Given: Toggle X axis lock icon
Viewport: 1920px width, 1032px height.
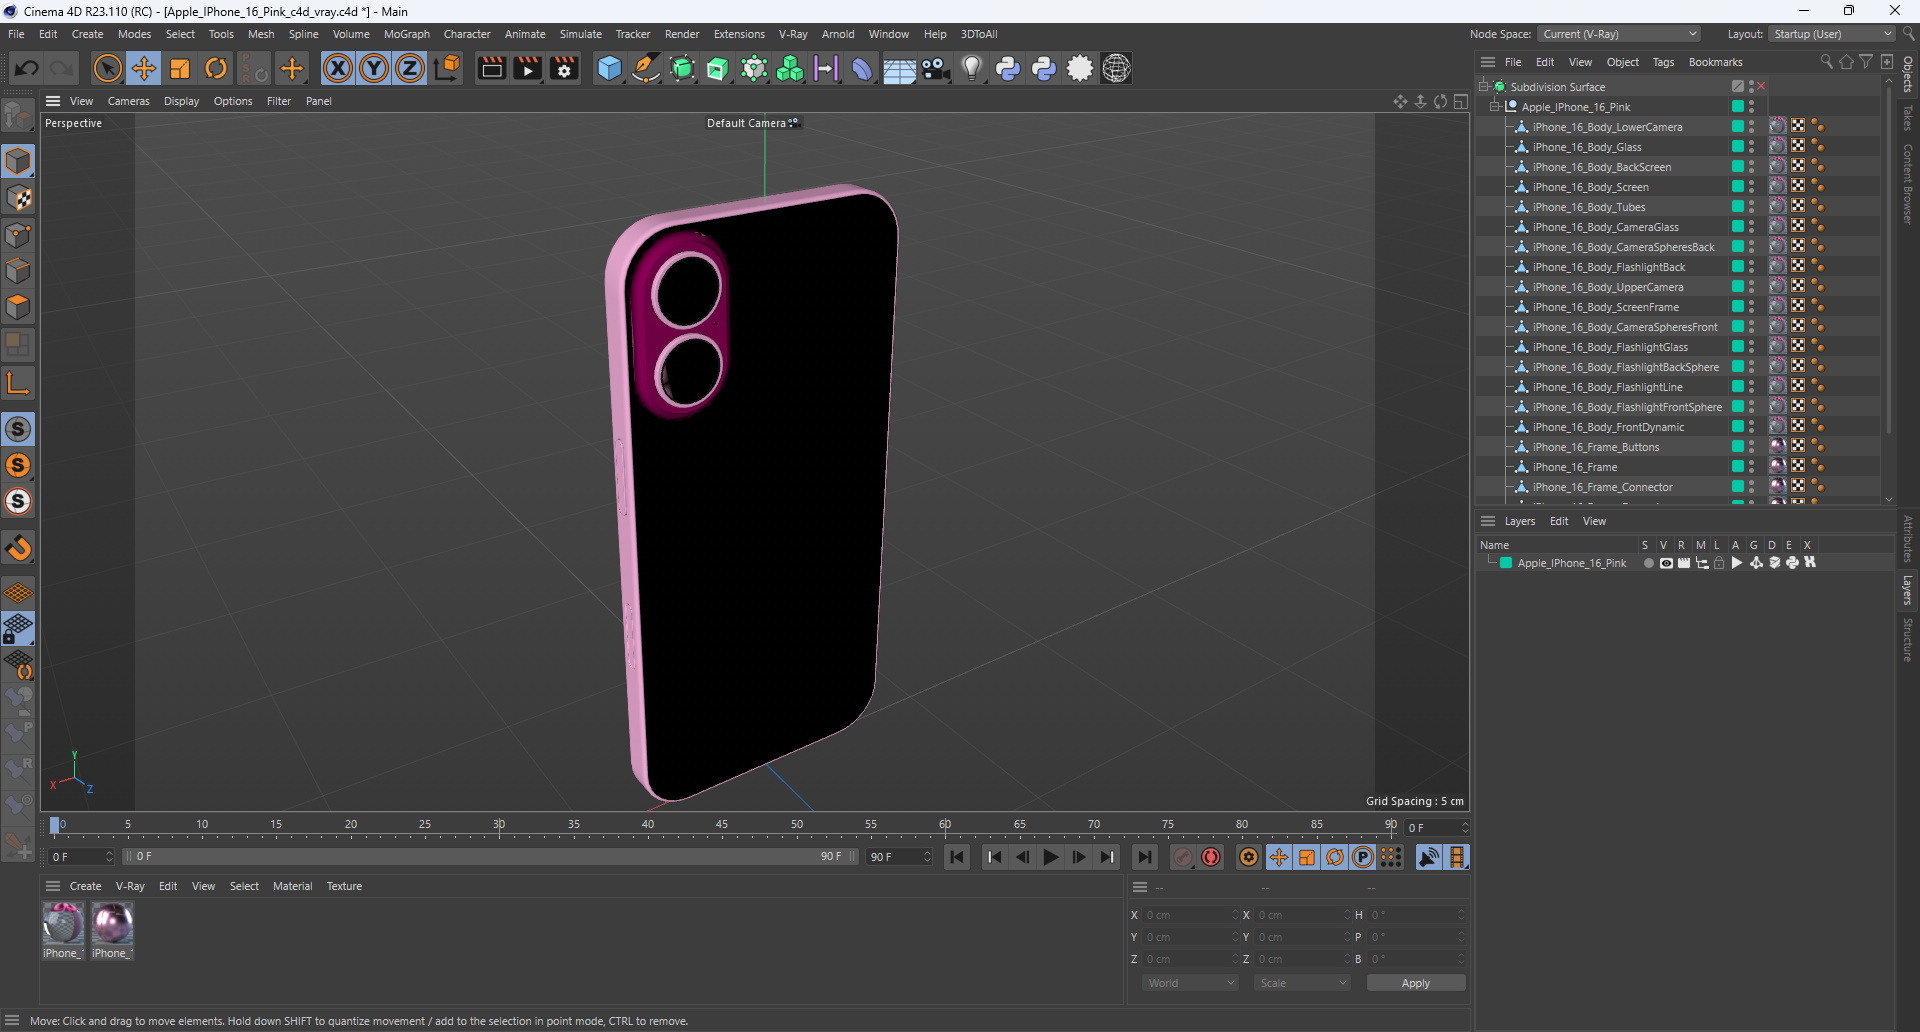Looking at the screenshot, I should click(x=338, y=68).
